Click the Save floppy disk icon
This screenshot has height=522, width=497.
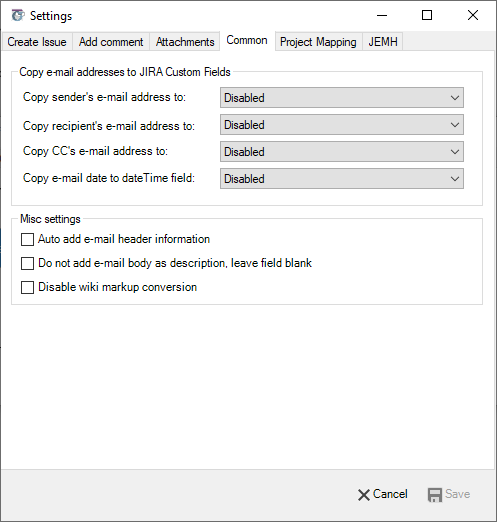(x=434, y=495)
